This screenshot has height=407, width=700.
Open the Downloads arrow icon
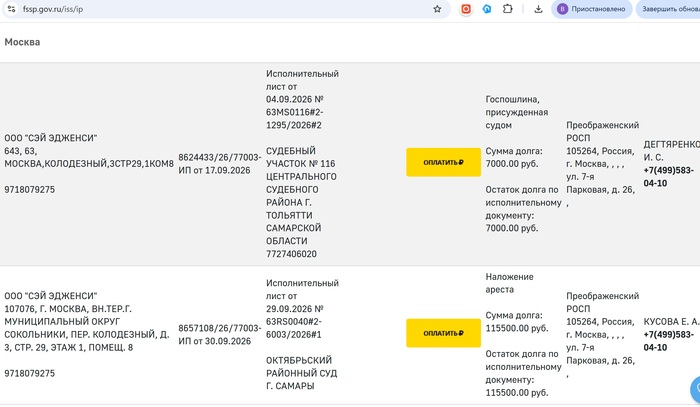pos(538,9)
